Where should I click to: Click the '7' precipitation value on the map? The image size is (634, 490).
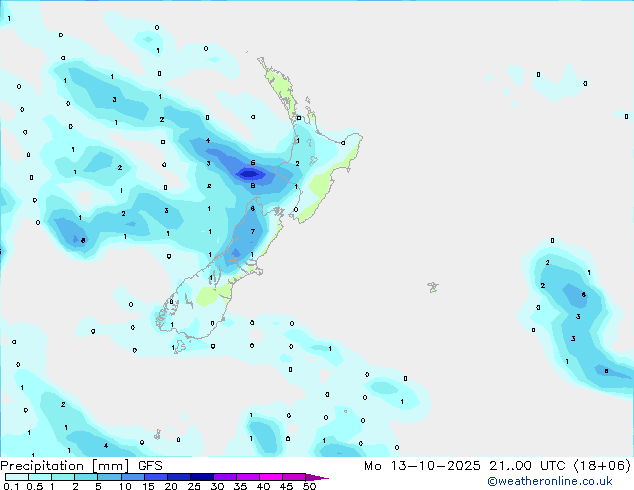pos(253,232)
